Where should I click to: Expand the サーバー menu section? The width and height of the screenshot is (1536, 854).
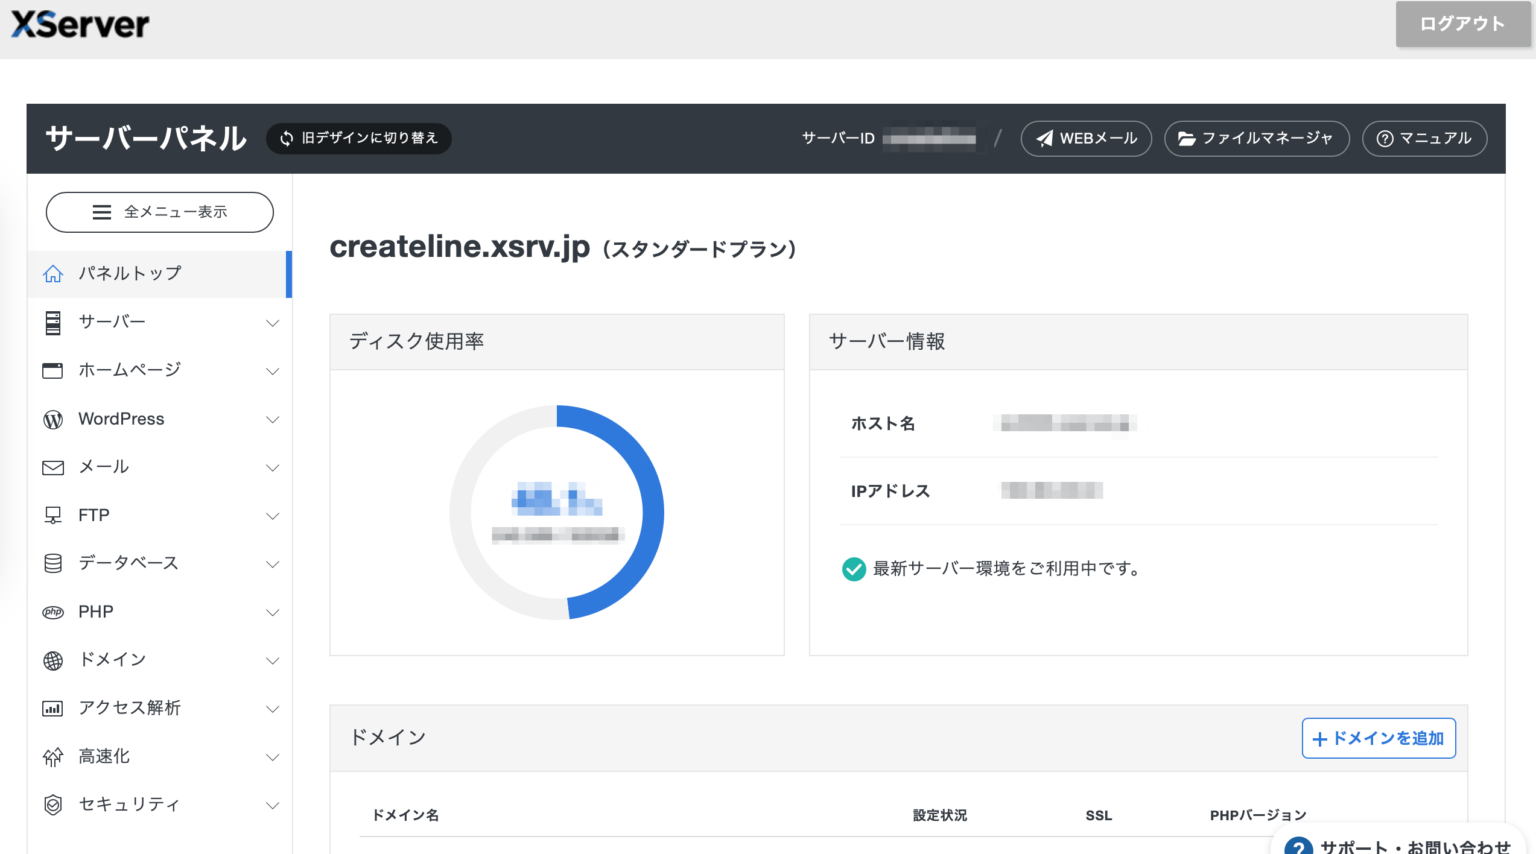point(159,322)
